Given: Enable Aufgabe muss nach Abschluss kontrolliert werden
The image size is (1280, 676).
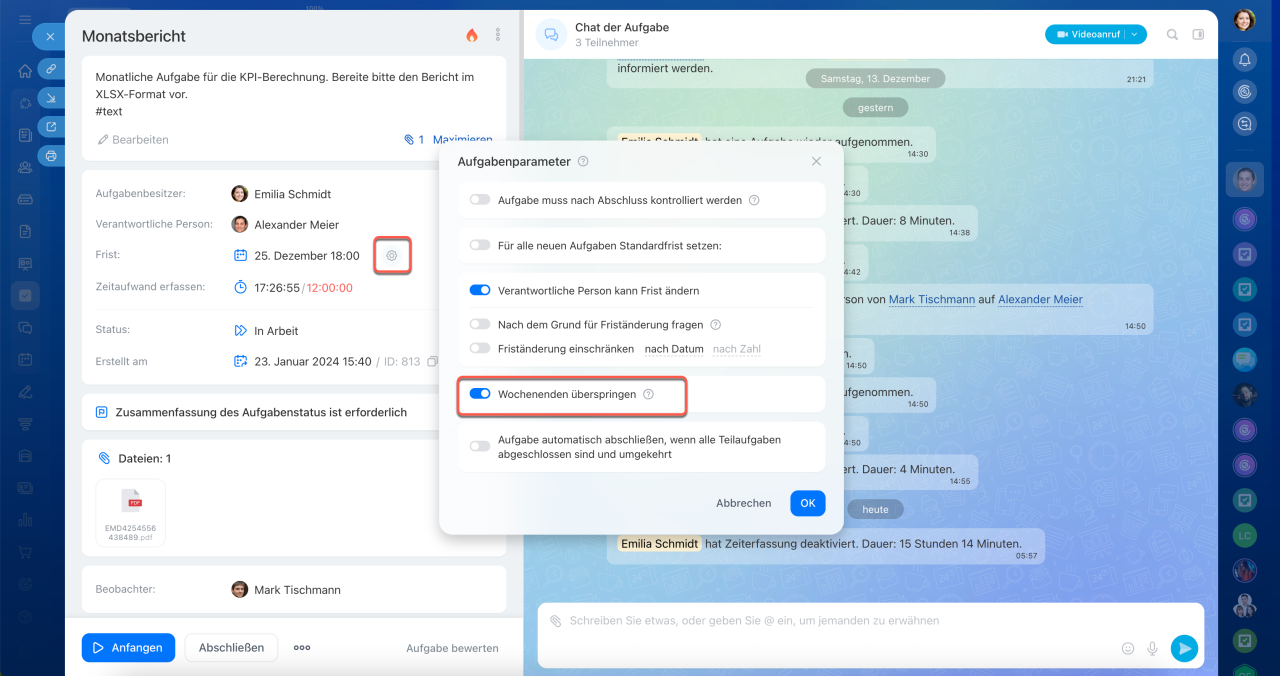Looking at the screenshot, I should (480, 200).
